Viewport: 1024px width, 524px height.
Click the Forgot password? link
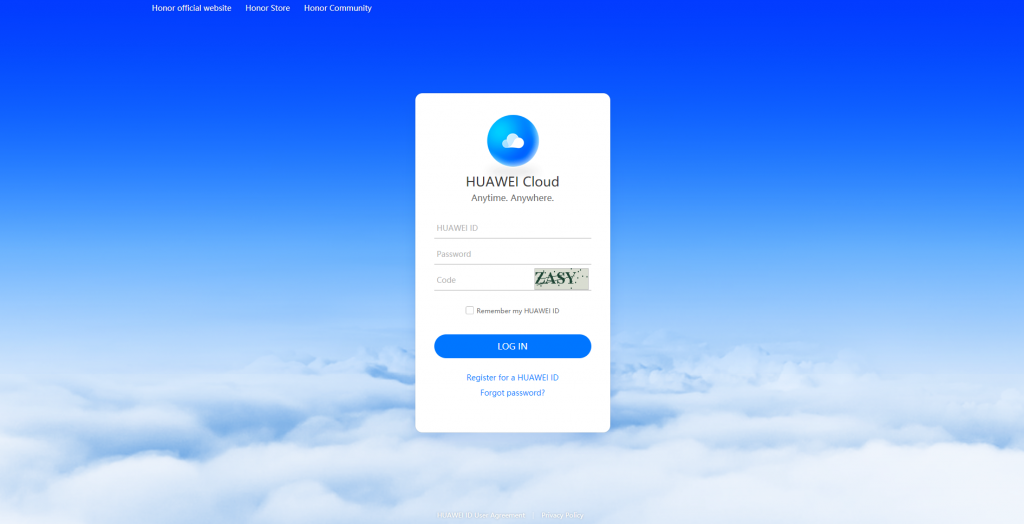513,393
